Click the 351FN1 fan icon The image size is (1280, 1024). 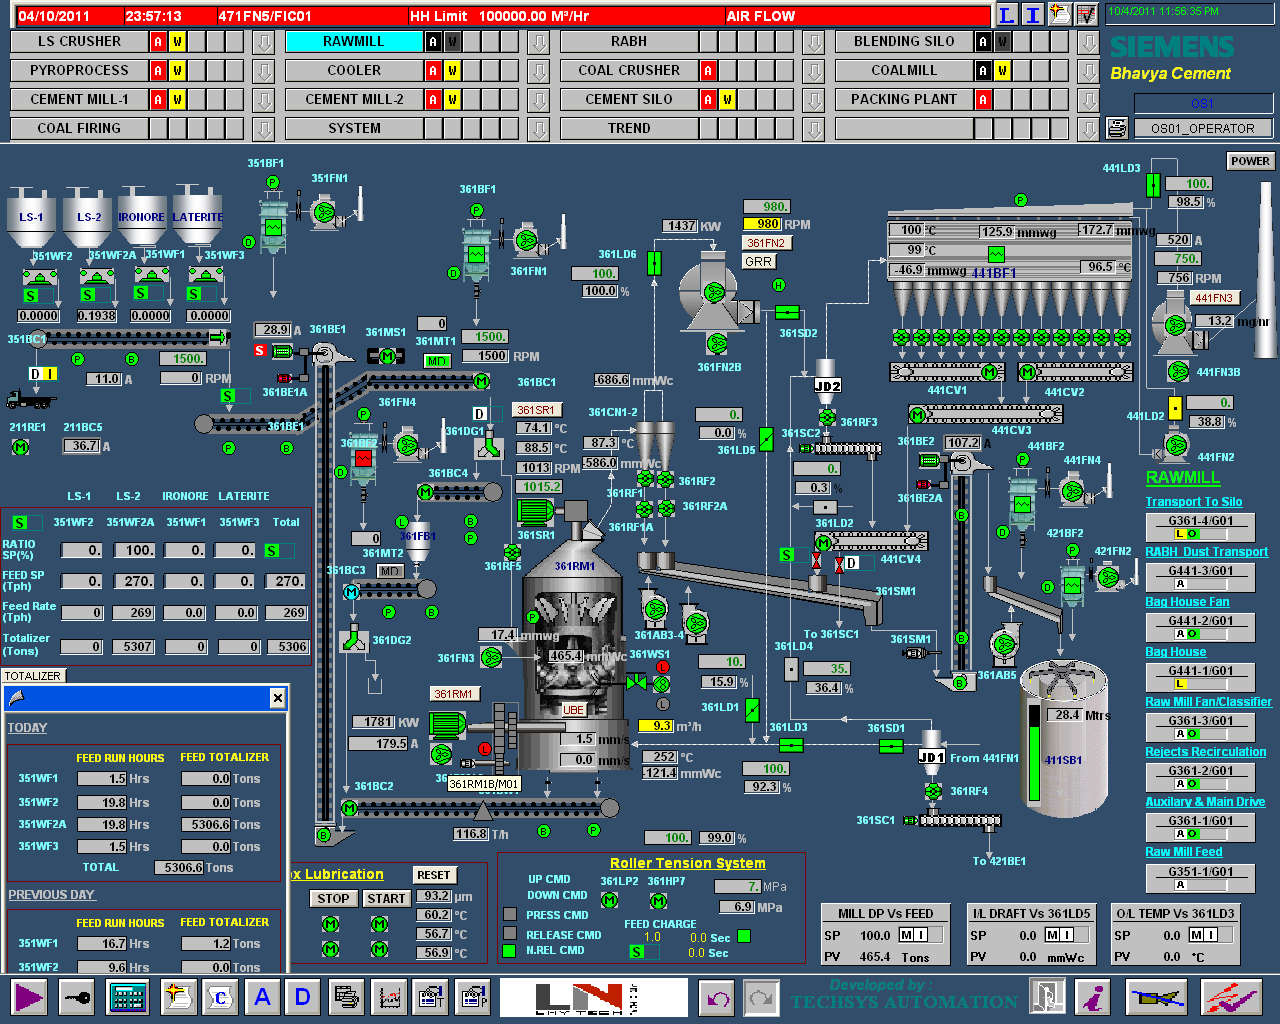pyautogui.click(x=323, y=212)
